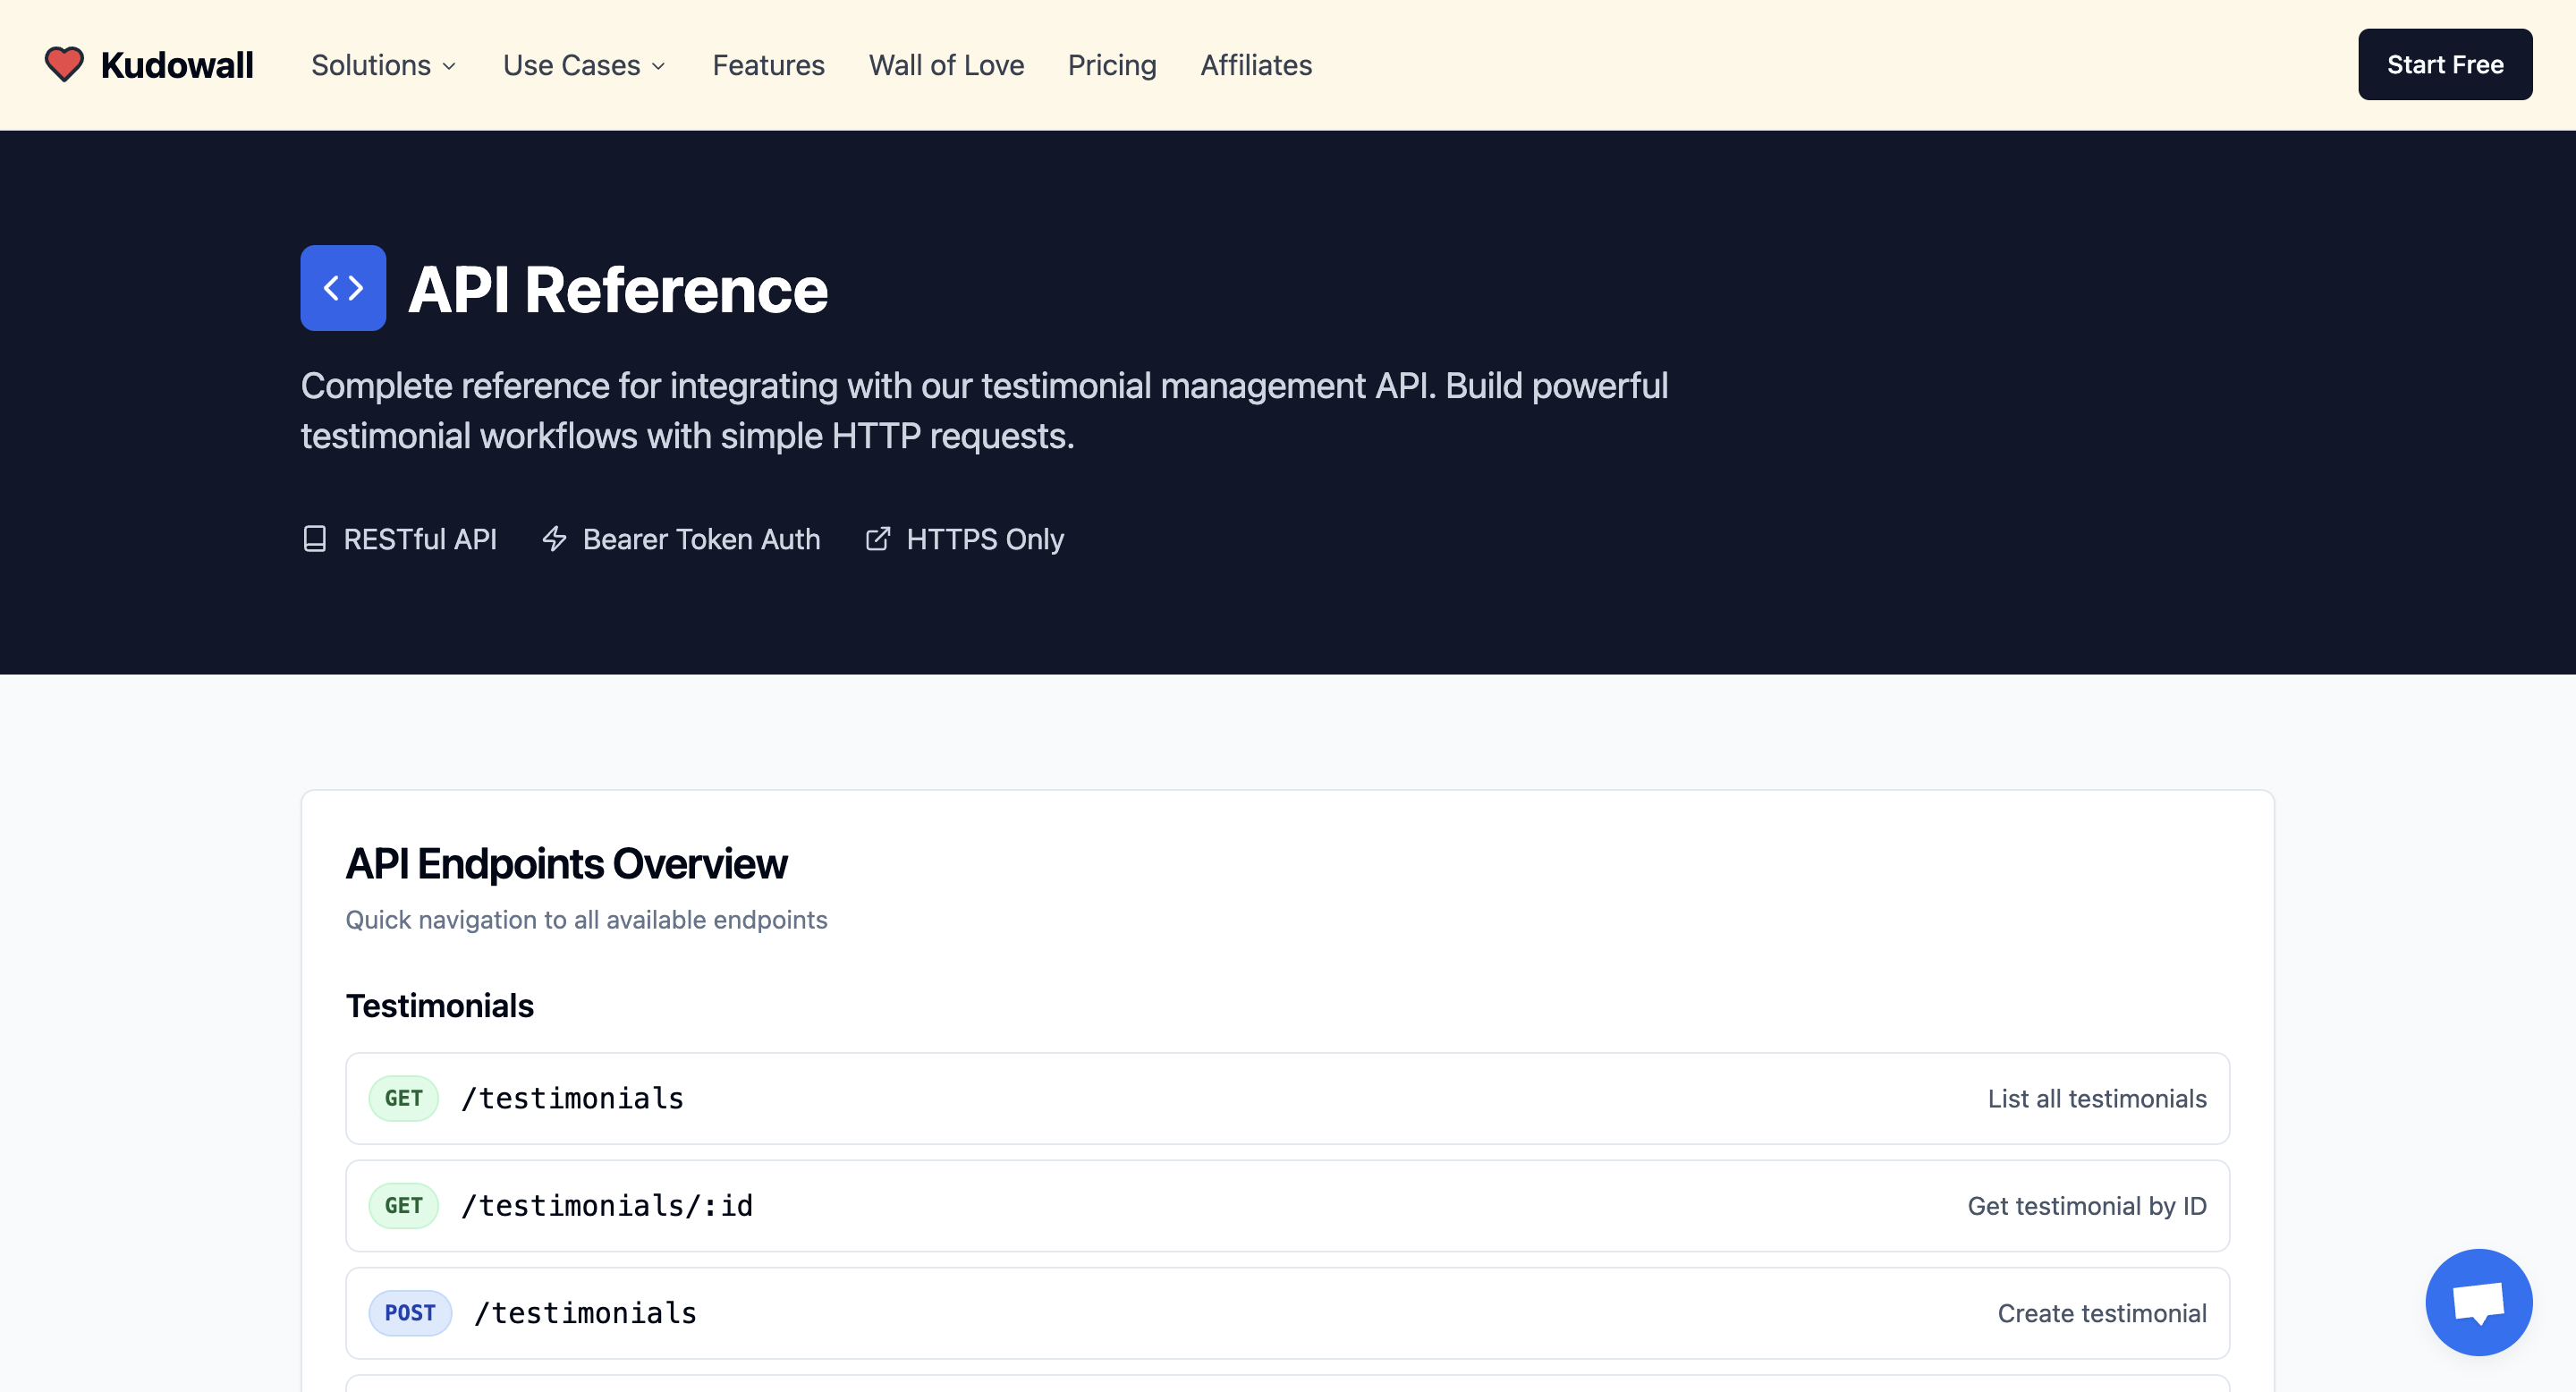Click the 'List all testimonials' description
This screenshot has height=1392, width=2576.
[2097, 1099]
